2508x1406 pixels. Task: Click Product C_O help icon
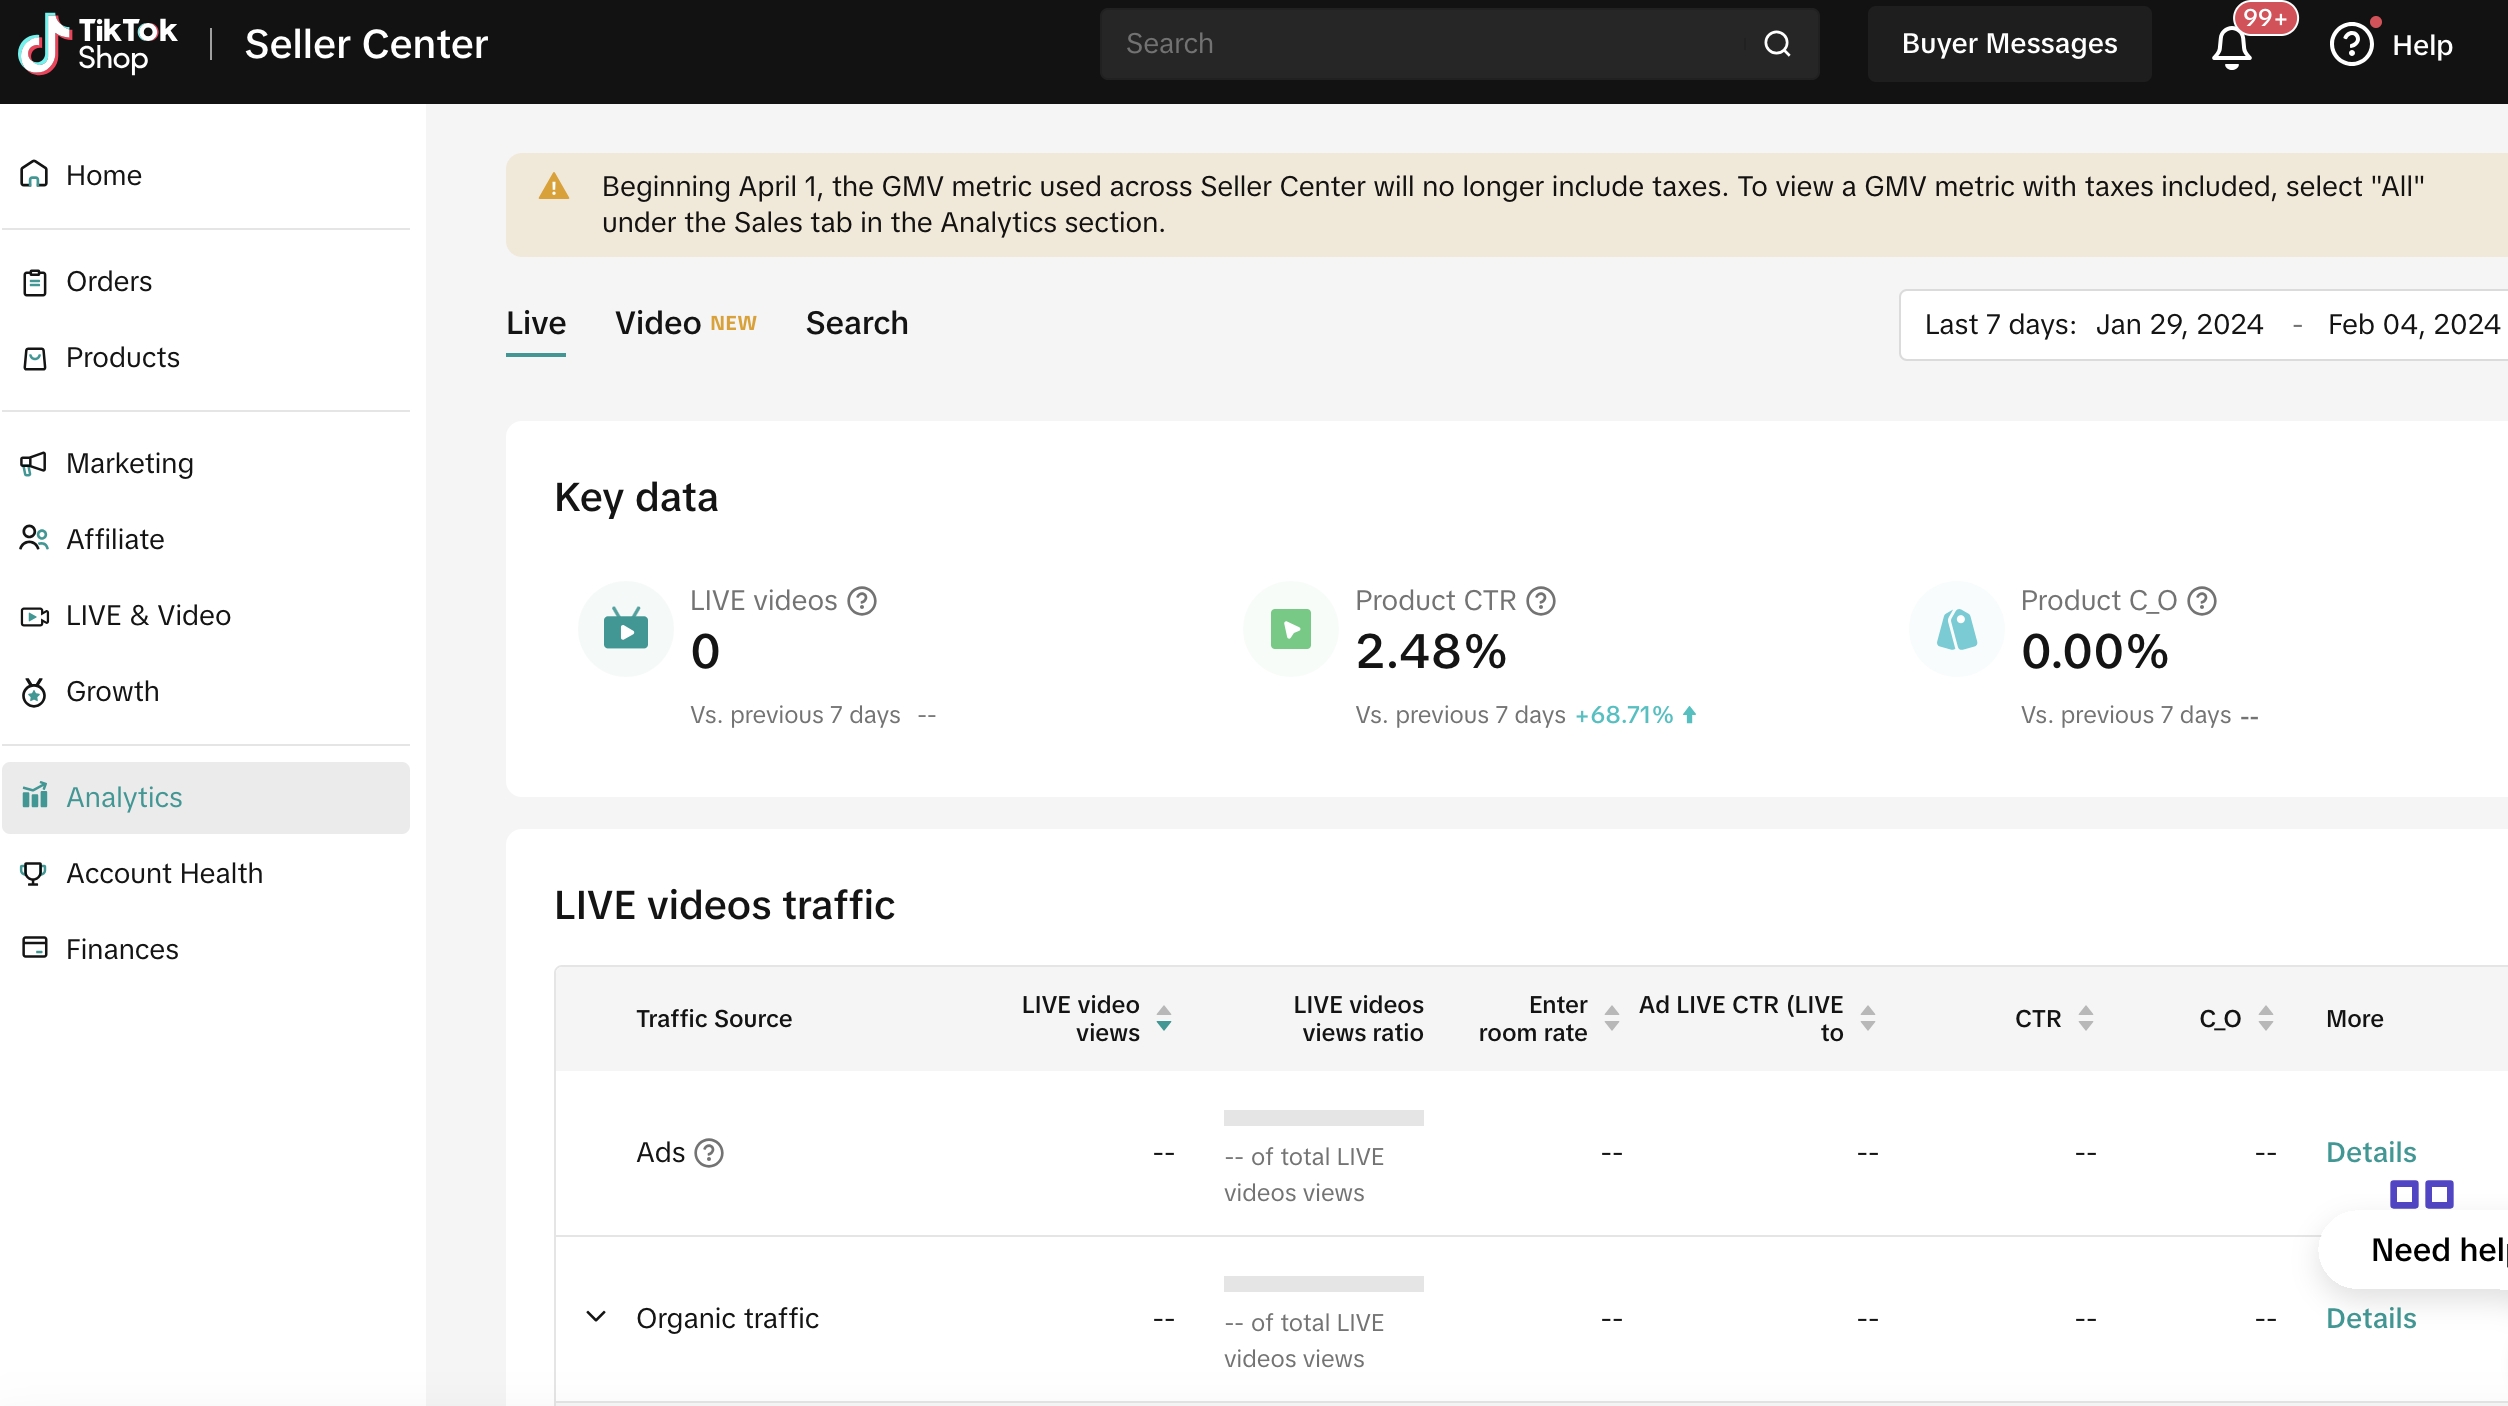pyautogui.click(x=2202, y=601)
